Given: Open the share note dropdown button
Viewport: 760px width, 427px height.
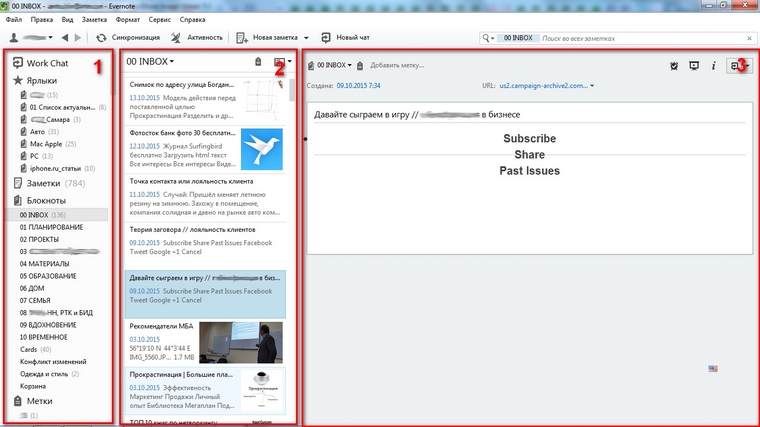Looking at the screenshot, I should pyautogui.click(x=740, y=65).
